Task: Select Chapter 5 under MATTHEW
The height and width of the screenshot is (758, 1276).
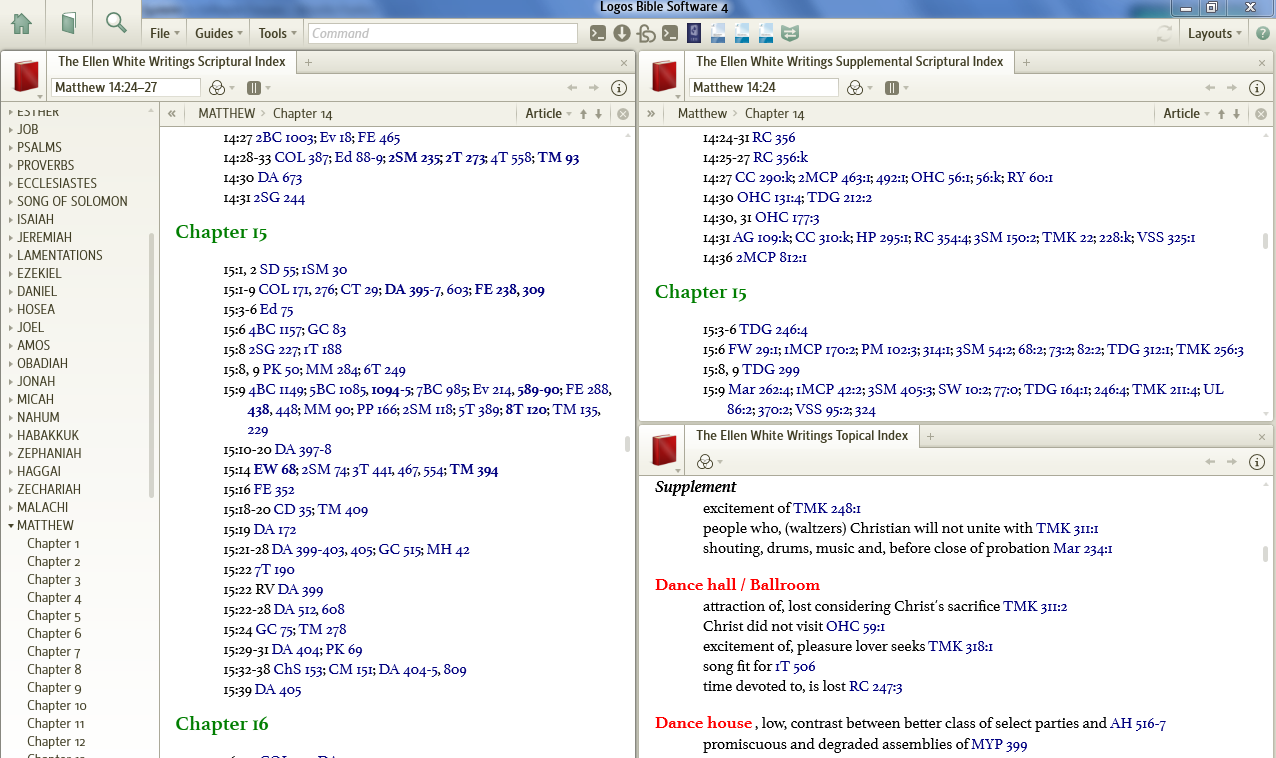Action: click(x=54, y=615)
